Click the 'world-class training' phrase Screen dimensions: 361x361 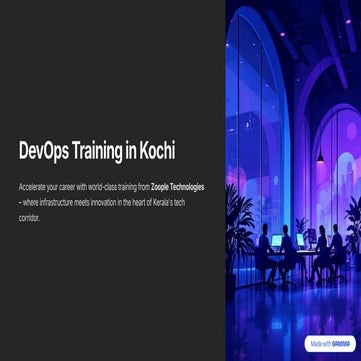110,187
